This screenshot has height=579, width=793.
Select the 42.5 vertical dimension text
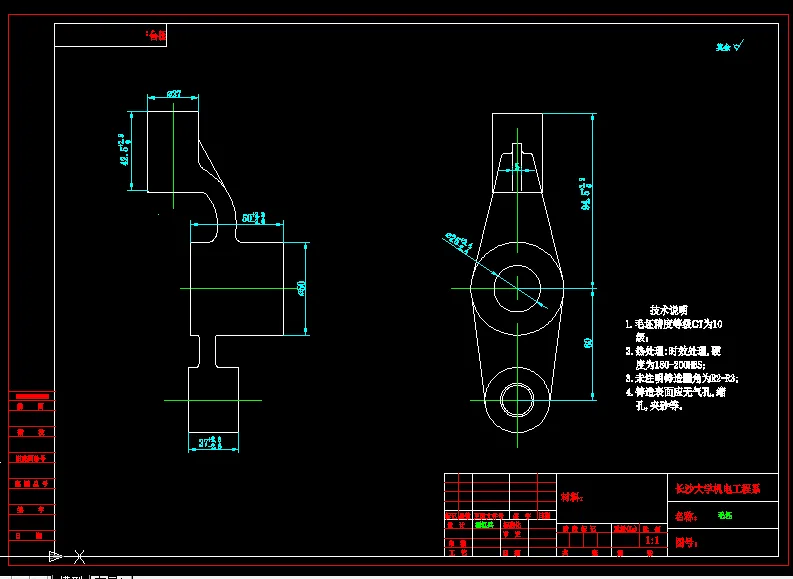tap(124, 150)
